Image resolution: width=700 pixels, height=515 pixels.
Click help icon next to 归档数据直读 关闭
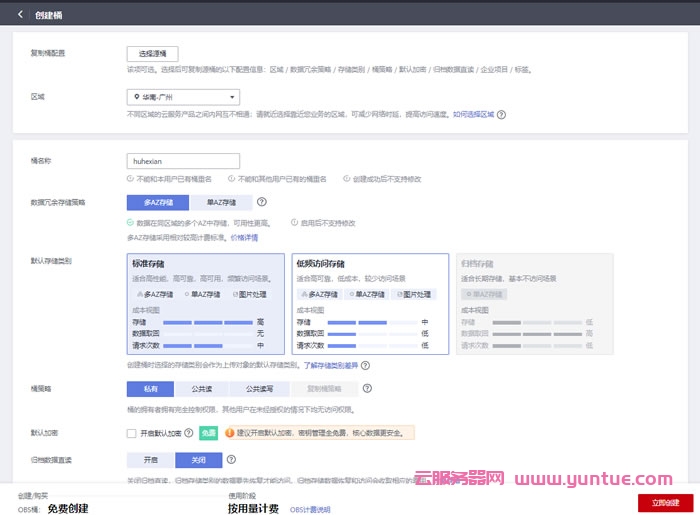tap(232, 460)
